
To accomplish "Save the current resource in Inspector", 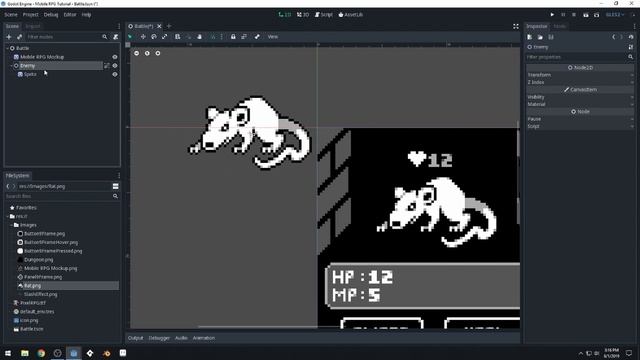I will (x=551, y=37).
